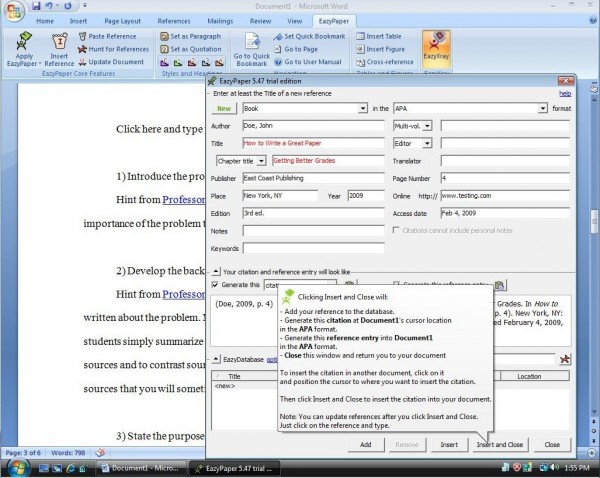The image size is (600, 478).
Task: Click the Close button at the dialog bottom
Action: (552, 445)
